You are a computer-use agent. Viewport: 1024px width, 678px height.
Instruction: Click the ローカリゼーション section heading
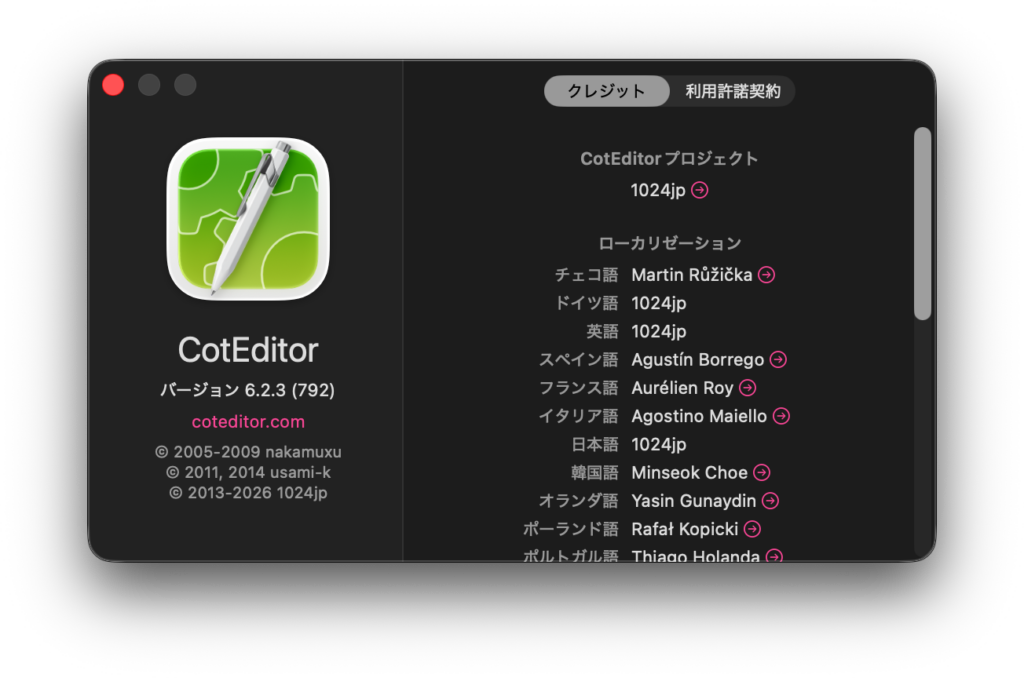[x=669, y=243]
